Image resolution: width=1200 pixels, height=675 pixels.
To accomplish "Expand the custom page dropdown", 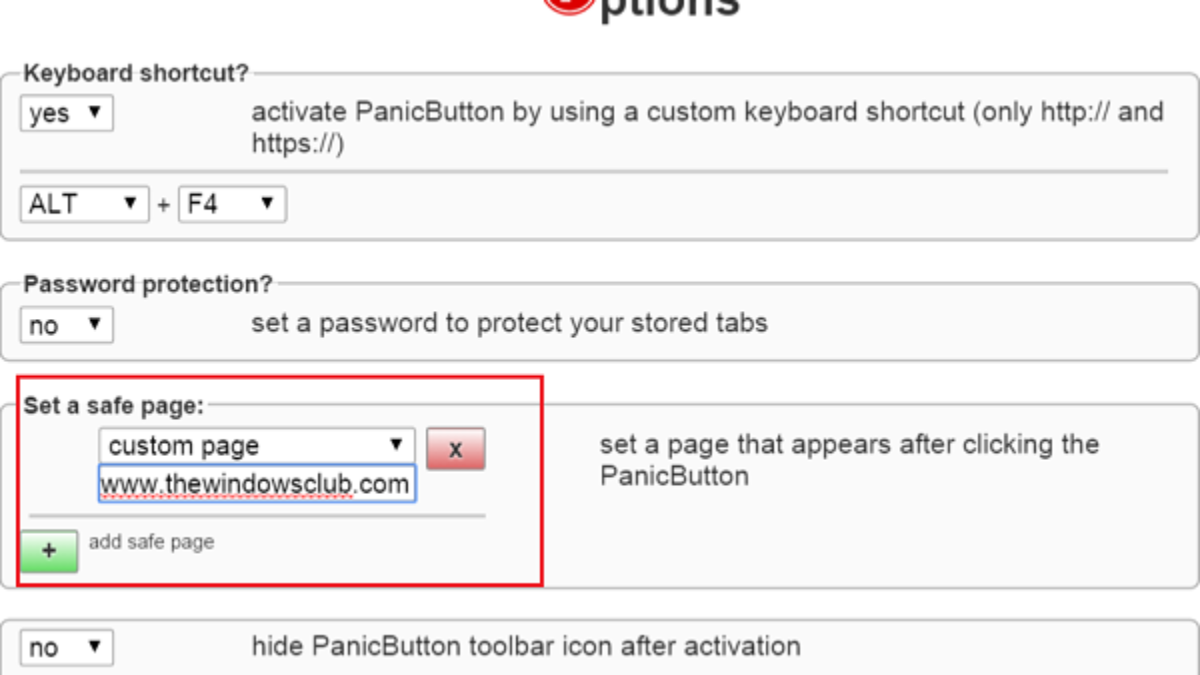I will click(257, 445).
